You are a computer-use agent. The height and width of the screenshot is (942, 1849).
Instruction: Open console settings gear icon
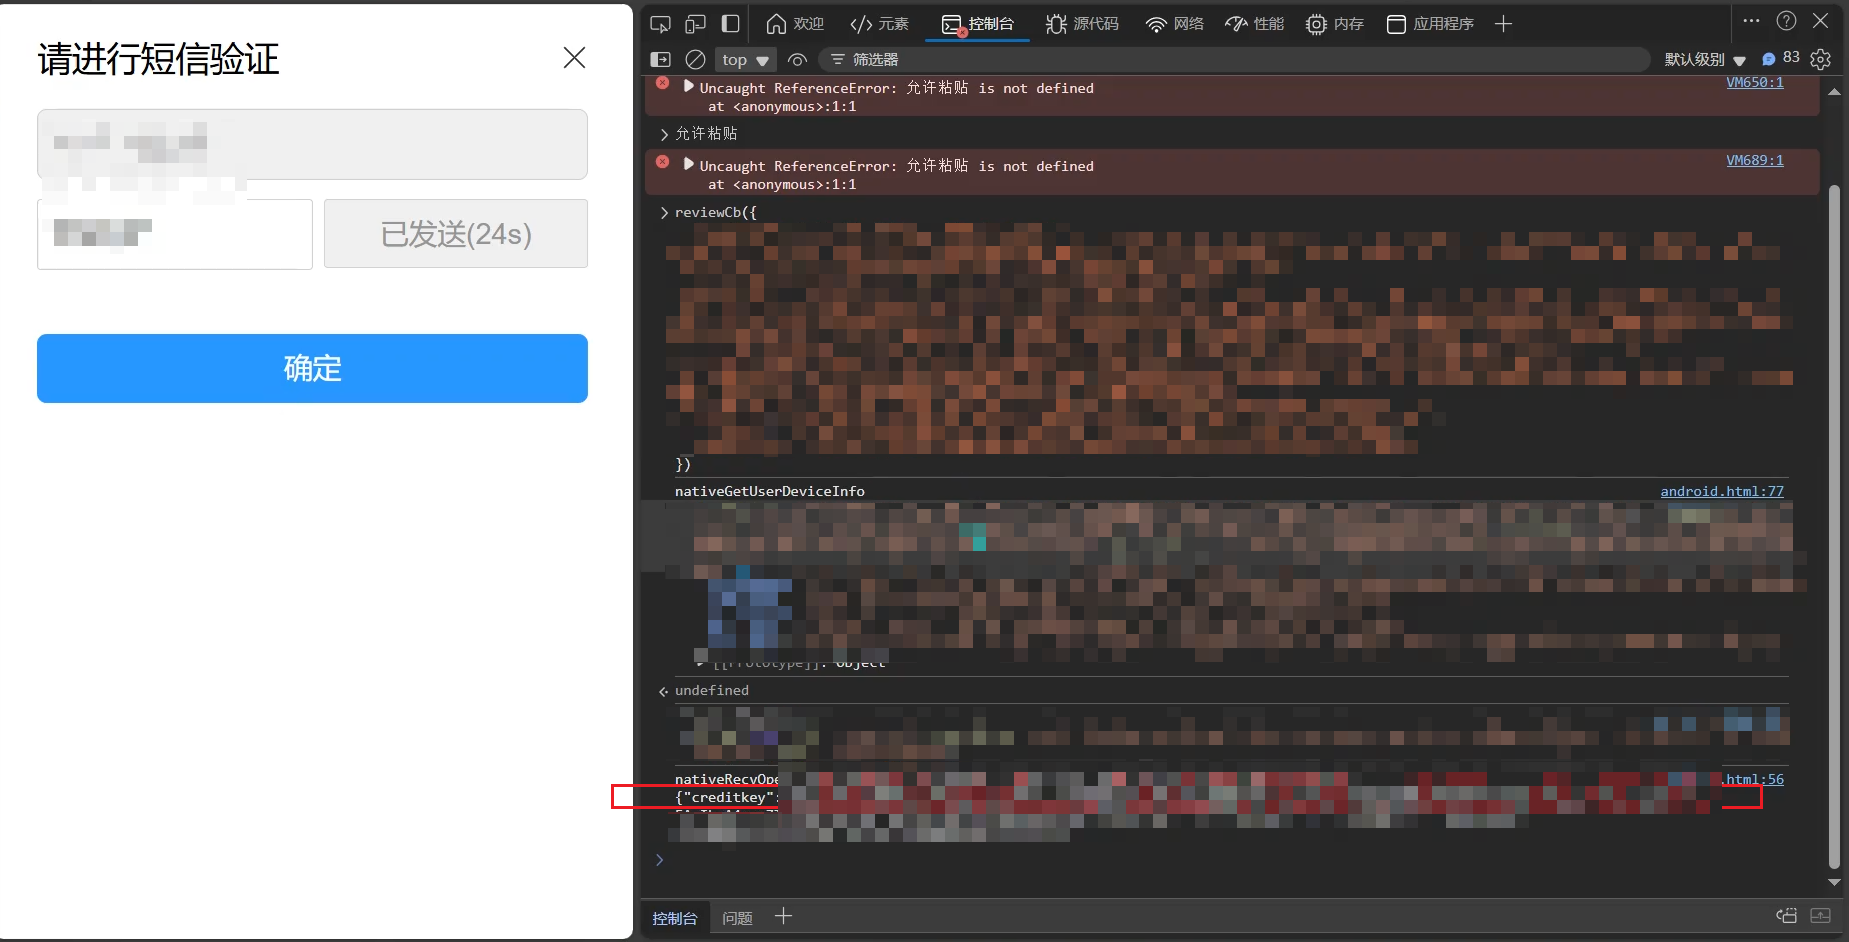1820,60
